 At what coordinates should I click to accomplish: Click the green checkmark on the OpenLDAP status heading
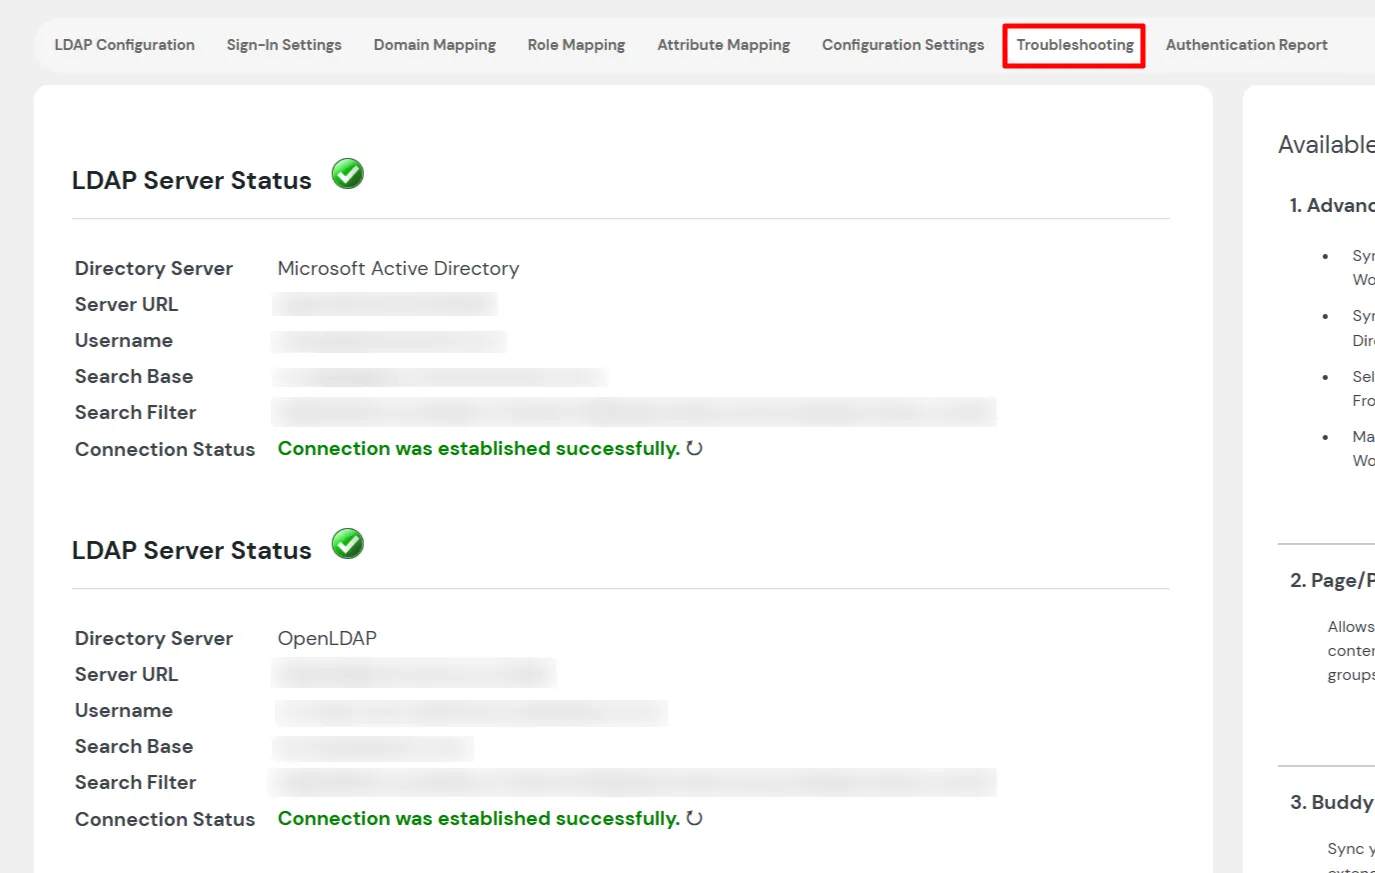click(347, 543)
